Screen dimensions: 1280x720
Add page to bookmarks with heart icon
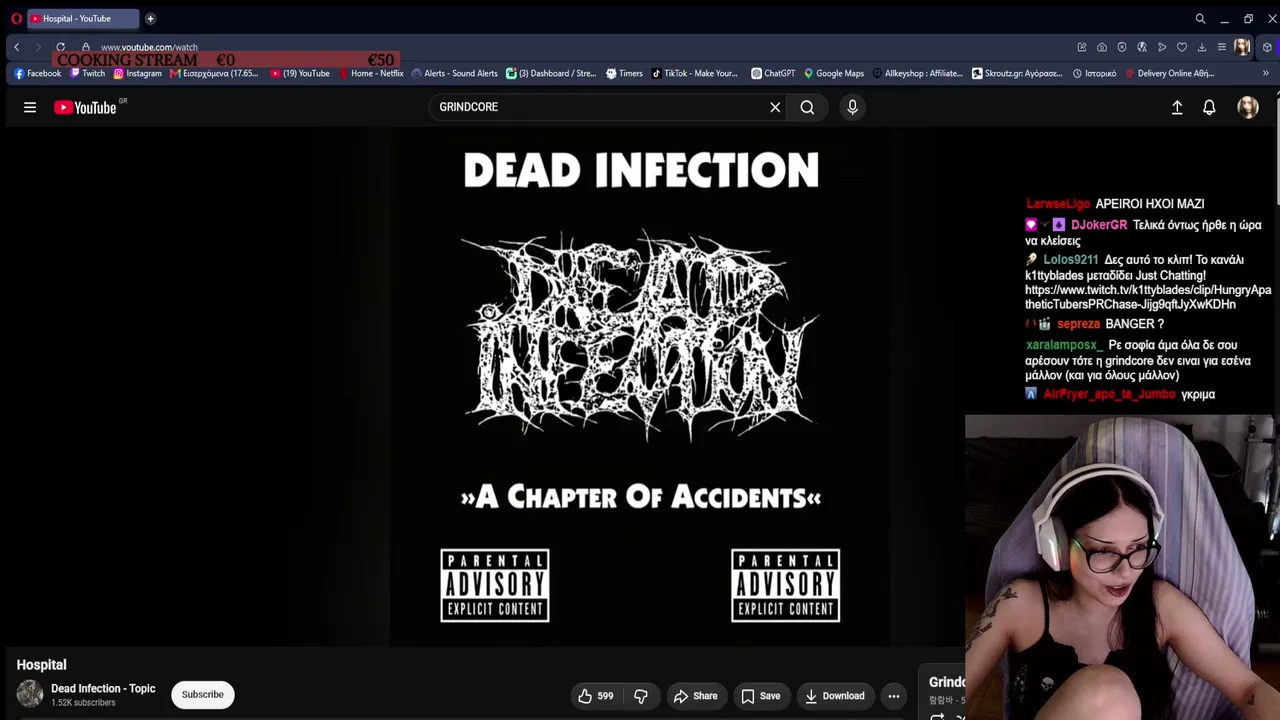[x=1182, y=47]
